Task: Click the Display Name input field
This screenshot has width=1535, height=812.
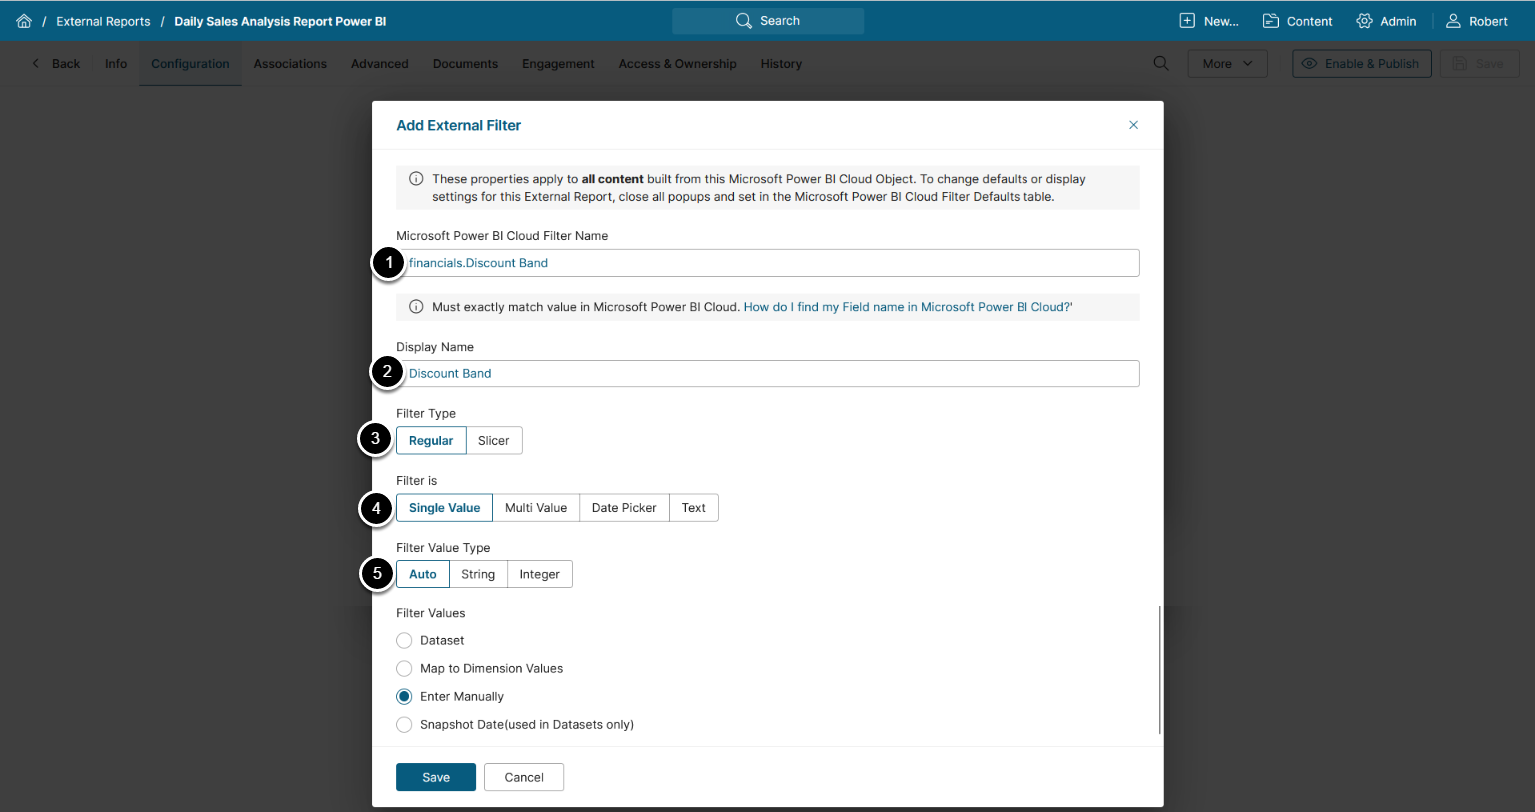Action: [x=768, y=373]
